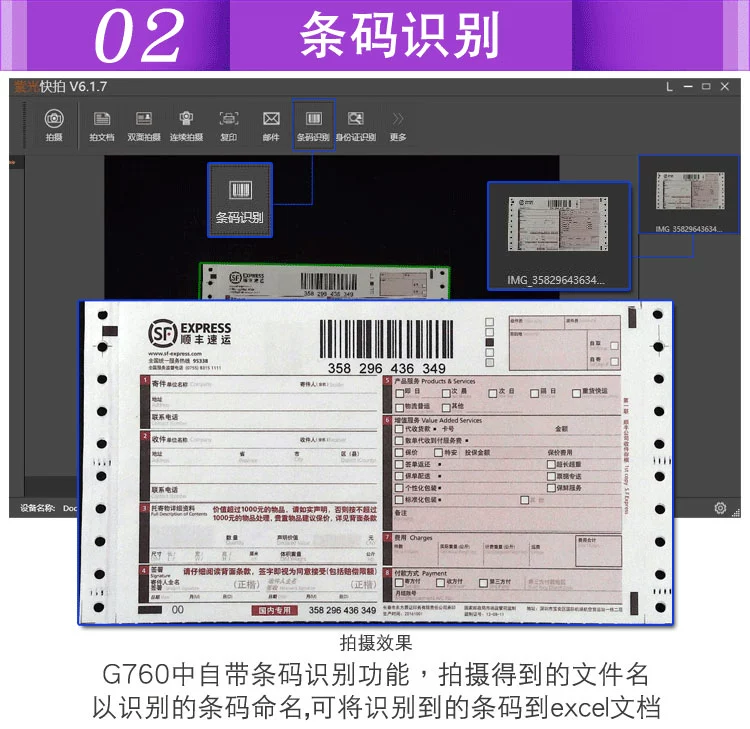
Task: Click the green-outlined live camera preview document
Action: (325, 281)
